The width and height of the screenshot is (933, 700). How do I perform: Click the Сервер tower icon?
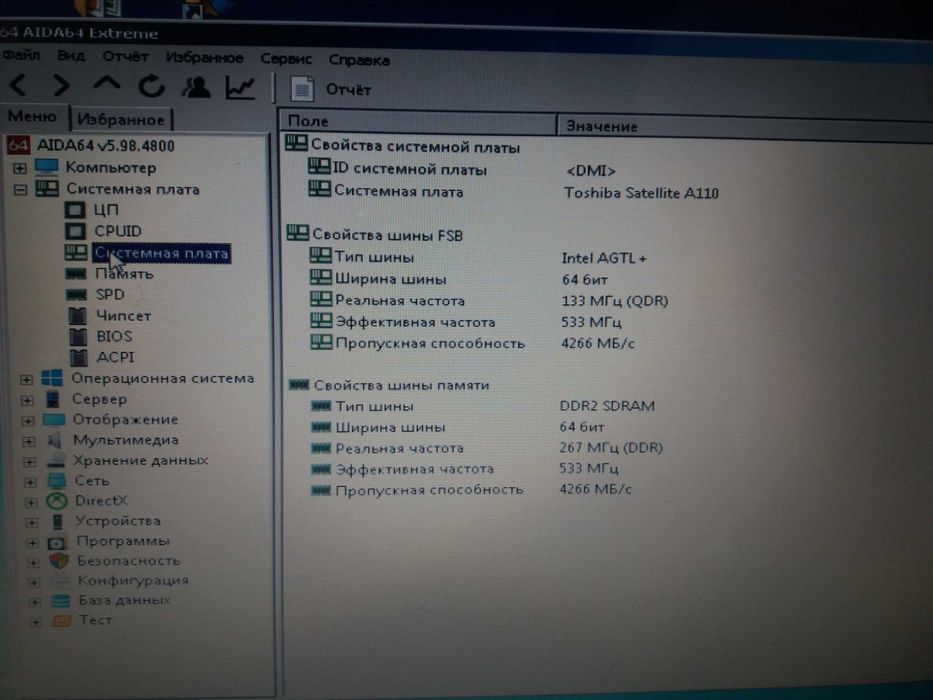(53, 399)
